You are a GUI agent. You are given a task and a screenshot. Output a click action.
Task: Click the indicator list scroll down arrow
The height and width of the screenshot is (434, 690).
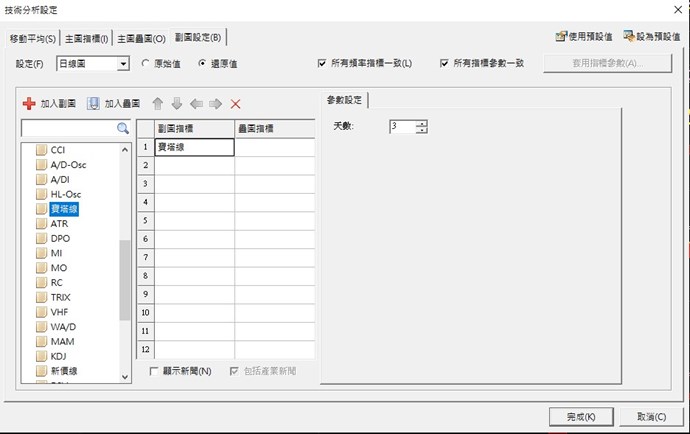pos(125,377)
